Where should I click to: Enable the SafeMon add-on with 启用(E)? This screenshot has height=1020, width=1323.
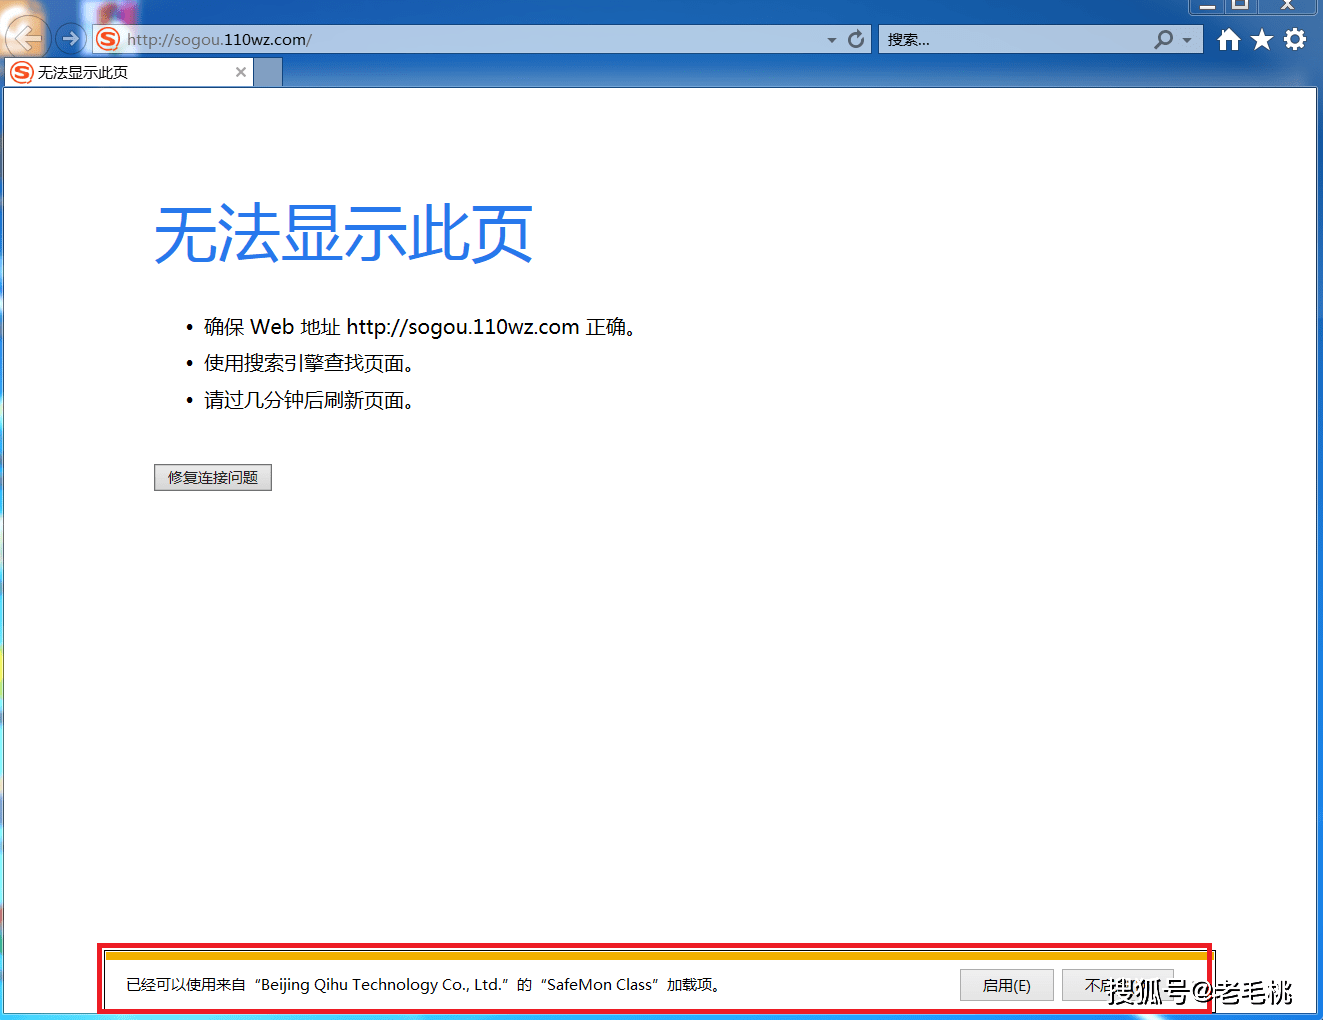1006,985
